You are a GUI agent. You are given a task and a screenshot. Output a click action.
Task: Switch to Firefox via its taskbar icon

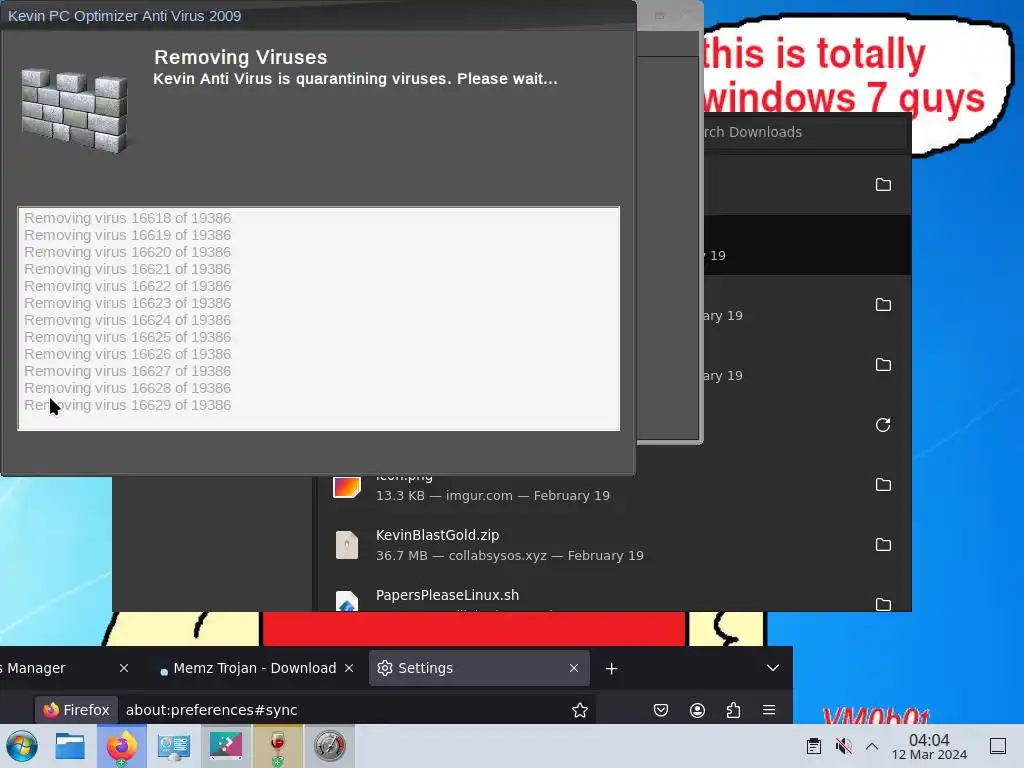(x=121, y=746)
